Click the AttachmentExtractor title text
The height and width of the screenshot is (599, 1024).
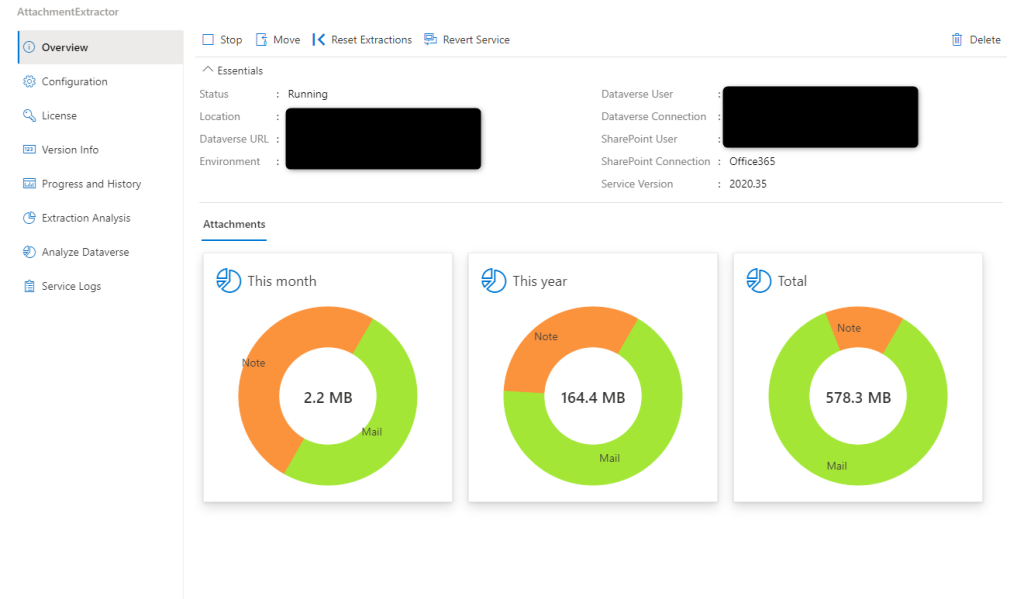click(68, 12)
